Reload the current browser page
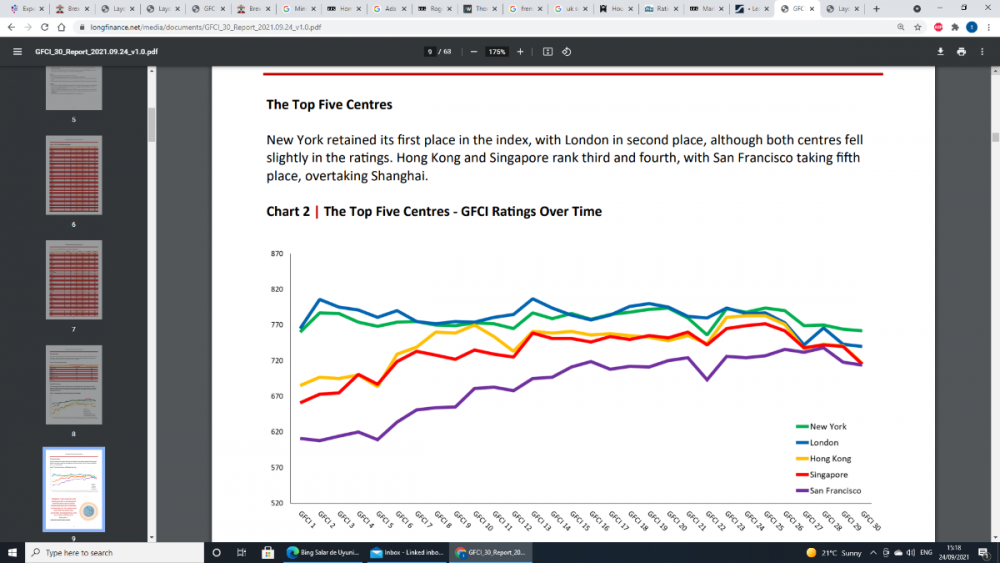 pyautogui.click(x=46, y=27)
